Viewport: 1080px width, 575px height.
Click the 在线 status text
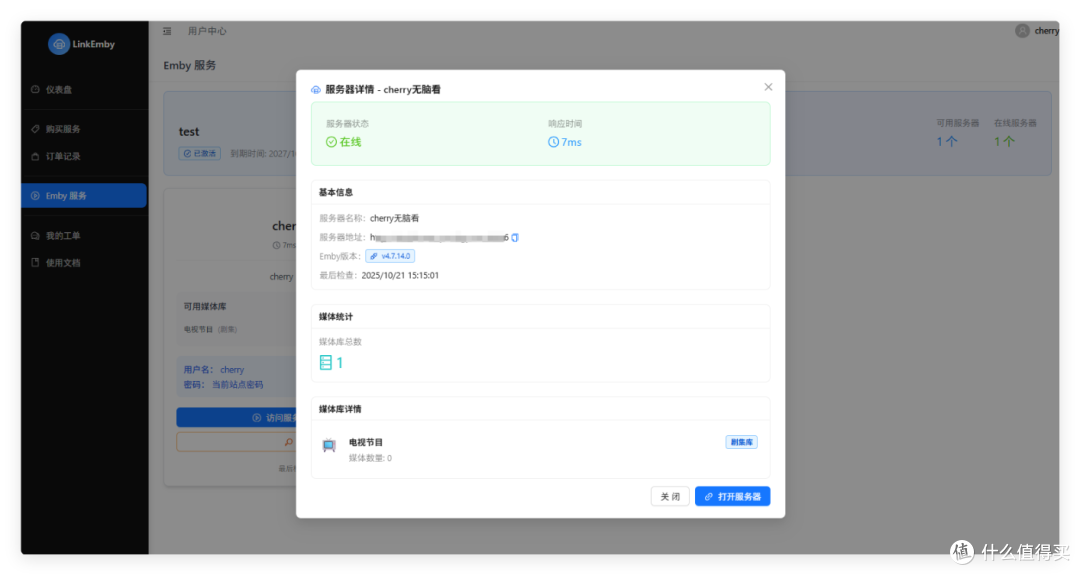click(x=351, y=142)
